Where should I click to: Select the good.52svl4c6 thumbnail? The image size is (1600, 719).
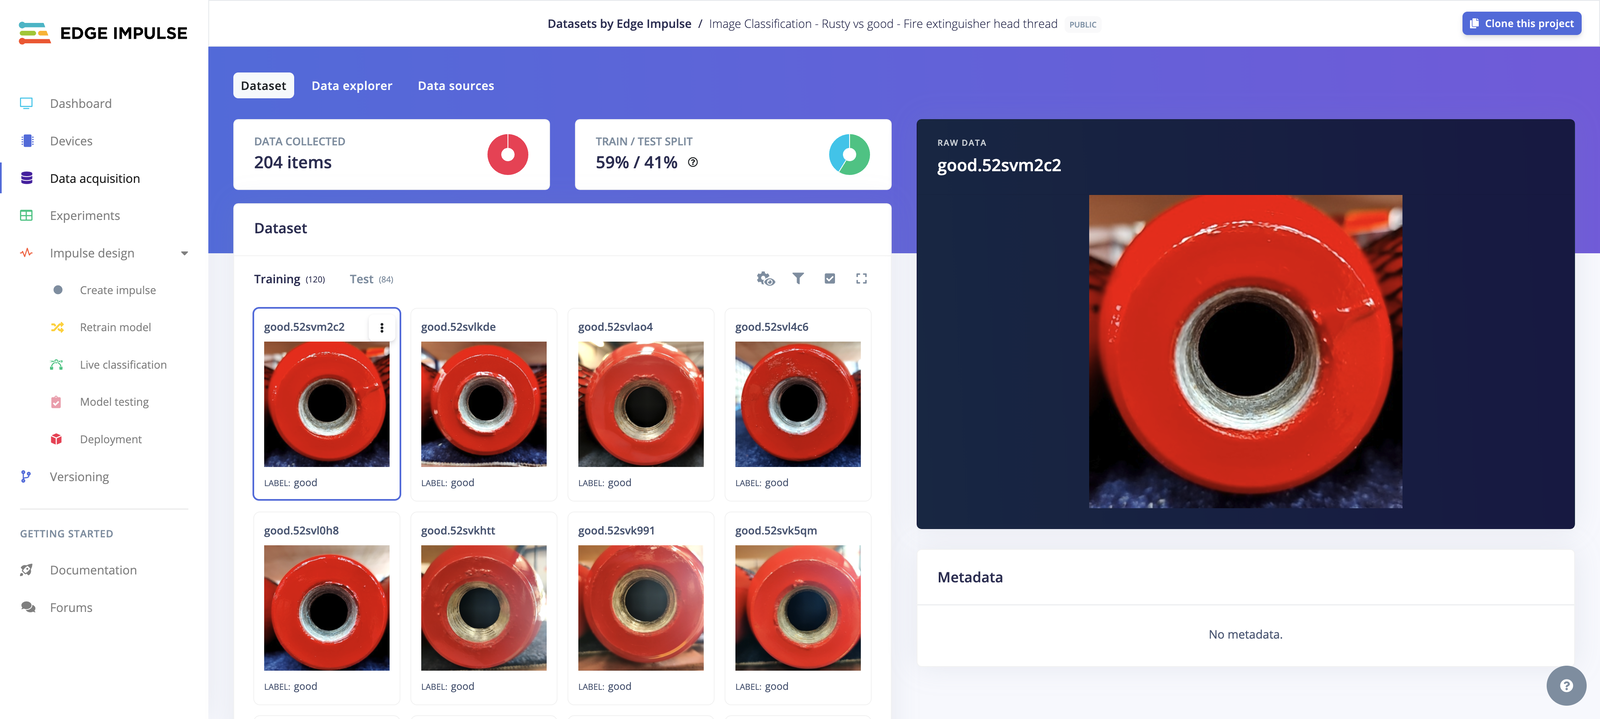pos(798,404)
